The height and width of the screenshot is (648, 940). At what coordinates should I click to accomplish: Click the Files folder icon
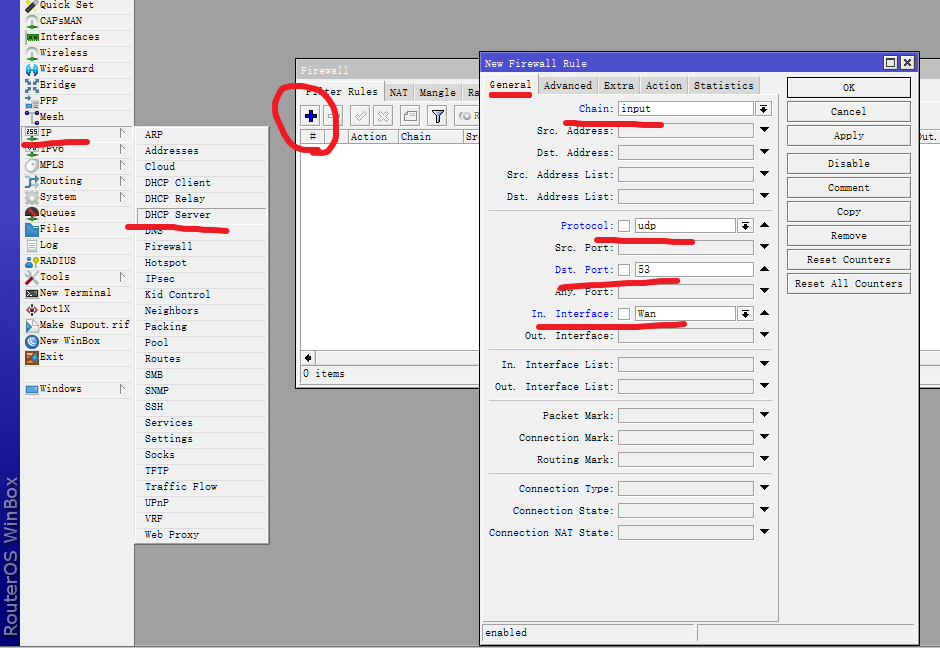pos(32,229)
